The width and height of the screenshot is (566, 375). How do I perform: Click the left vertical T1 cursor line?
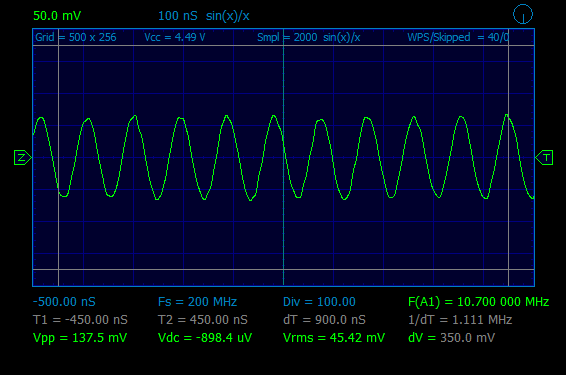[x=58, y=162]
